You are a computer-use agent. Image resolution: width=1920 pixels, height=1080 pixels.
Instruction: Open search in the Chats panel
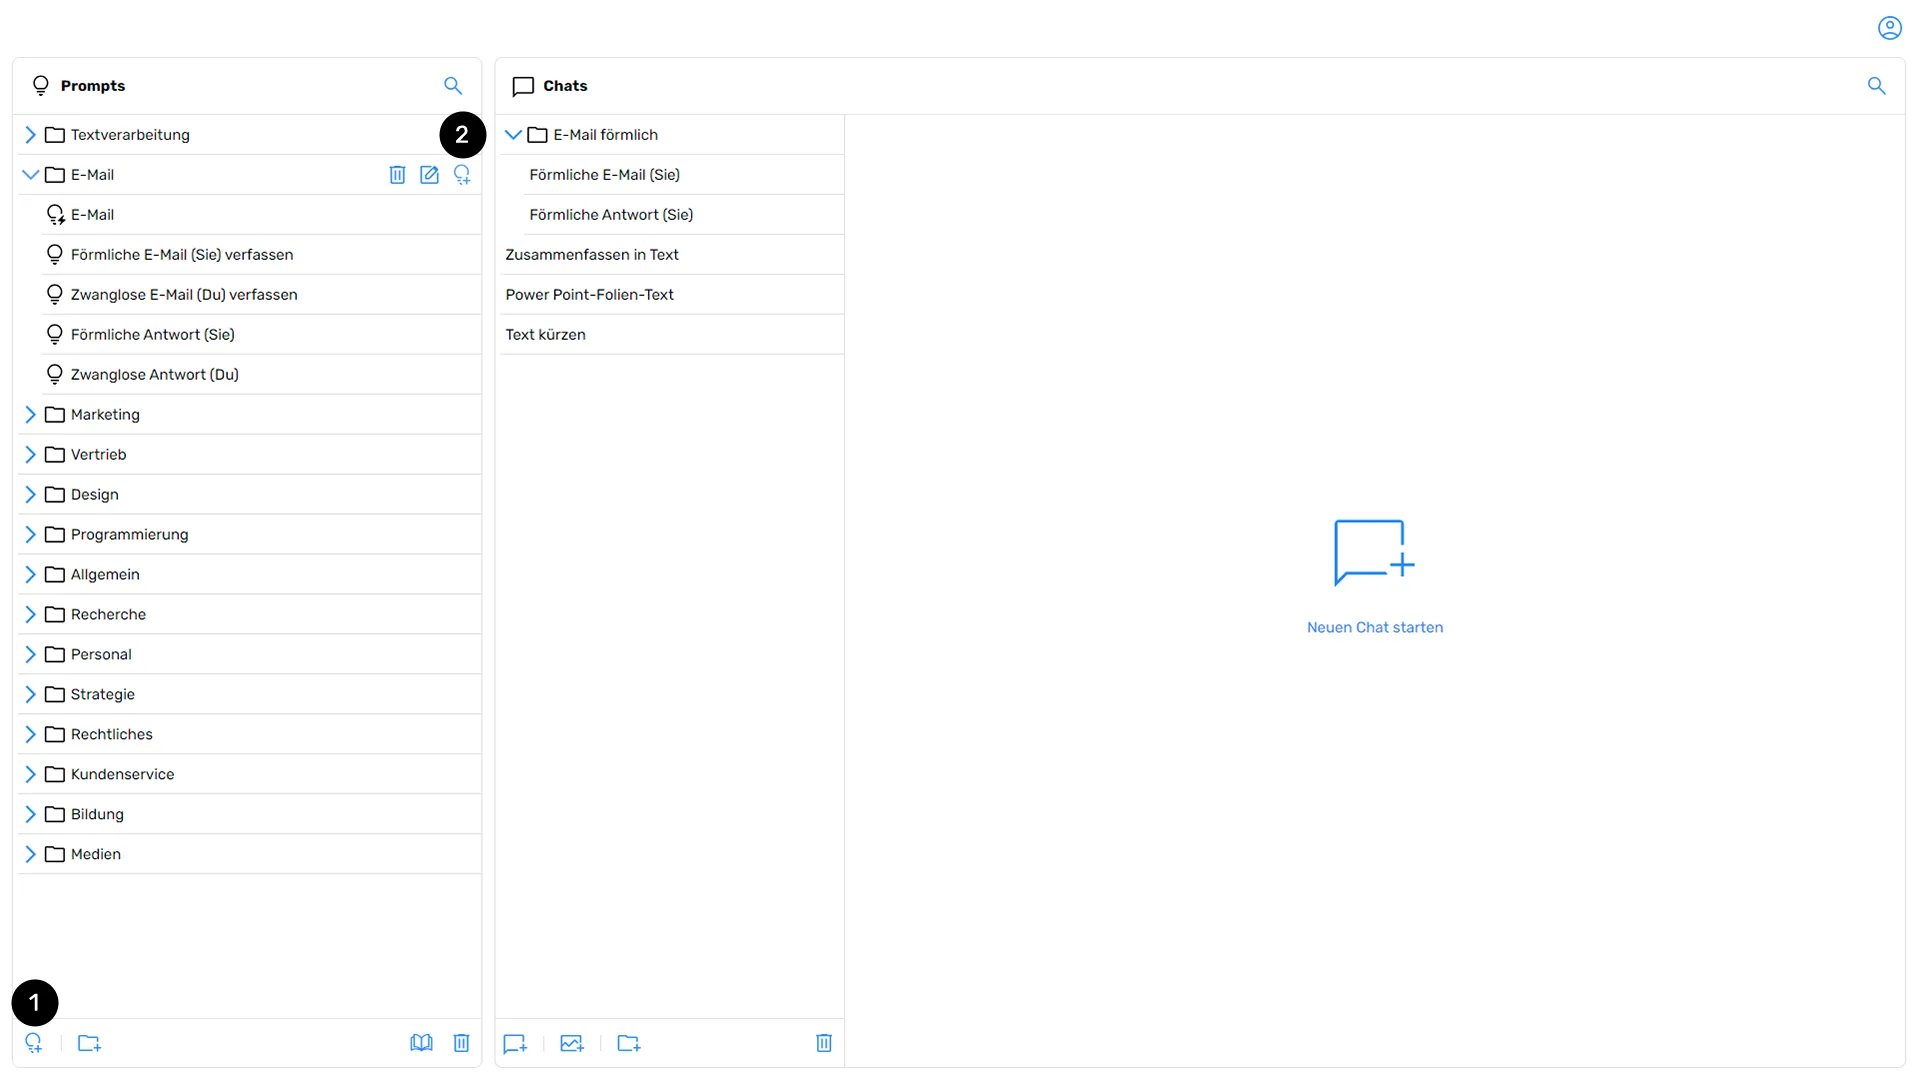pyautogui.click(x=1876, y=86)
